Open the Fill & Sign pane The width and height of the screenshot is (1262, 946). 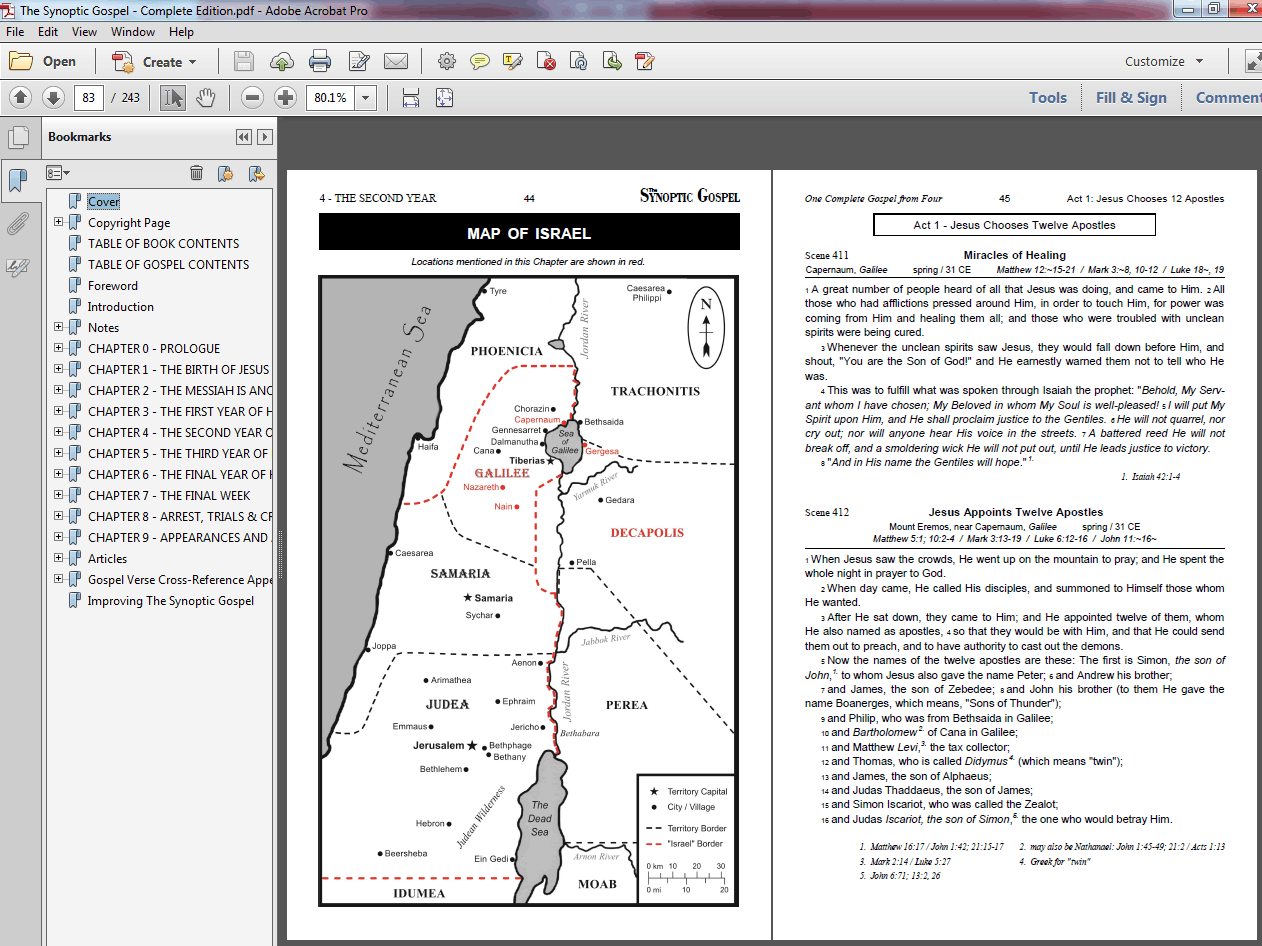pyautogui.click(x=1131, y=97)
